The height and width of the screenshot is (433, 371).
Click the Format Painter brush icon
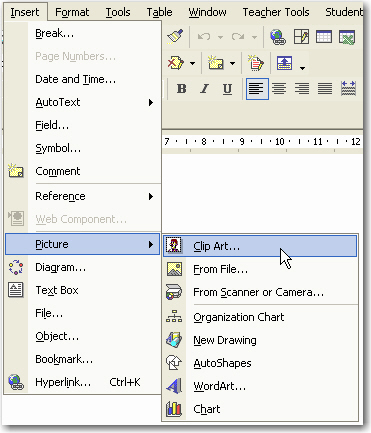(175, 36)
